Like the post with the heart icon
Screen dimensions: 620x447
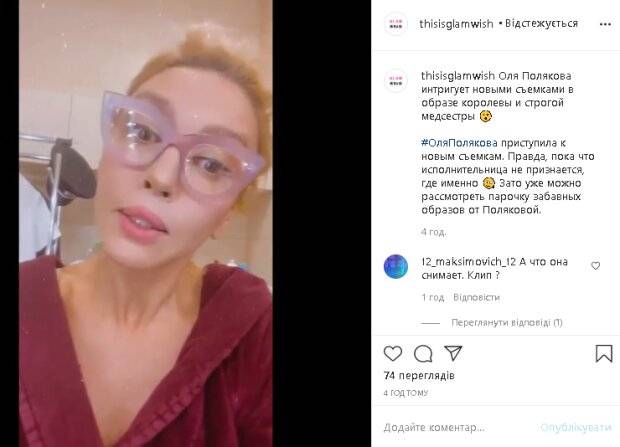[x=393, y=353]
